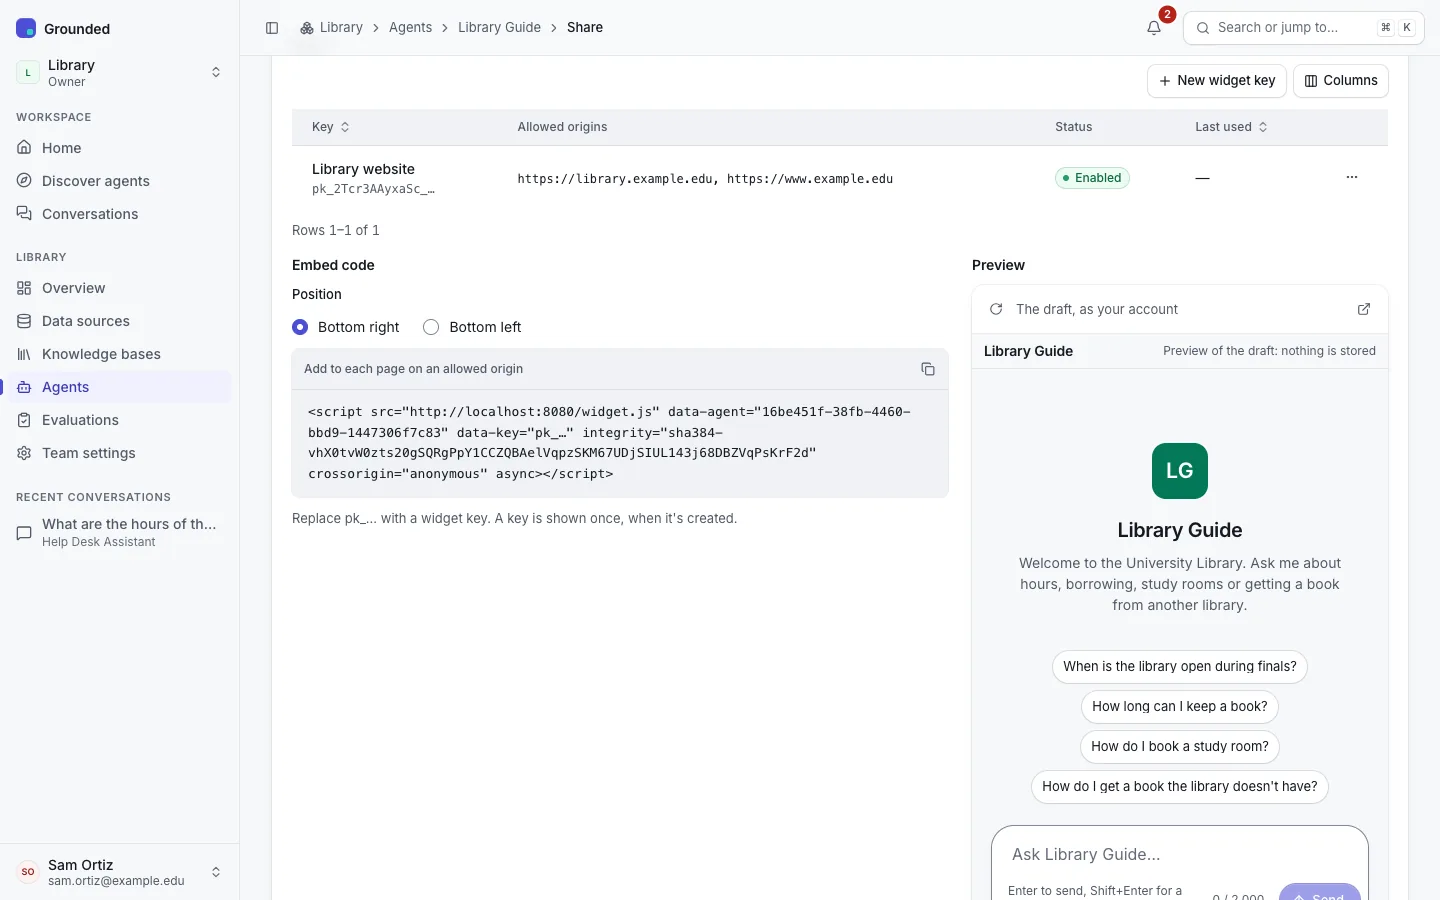Click the LG avatar in preview

[x=1180, y=471]
